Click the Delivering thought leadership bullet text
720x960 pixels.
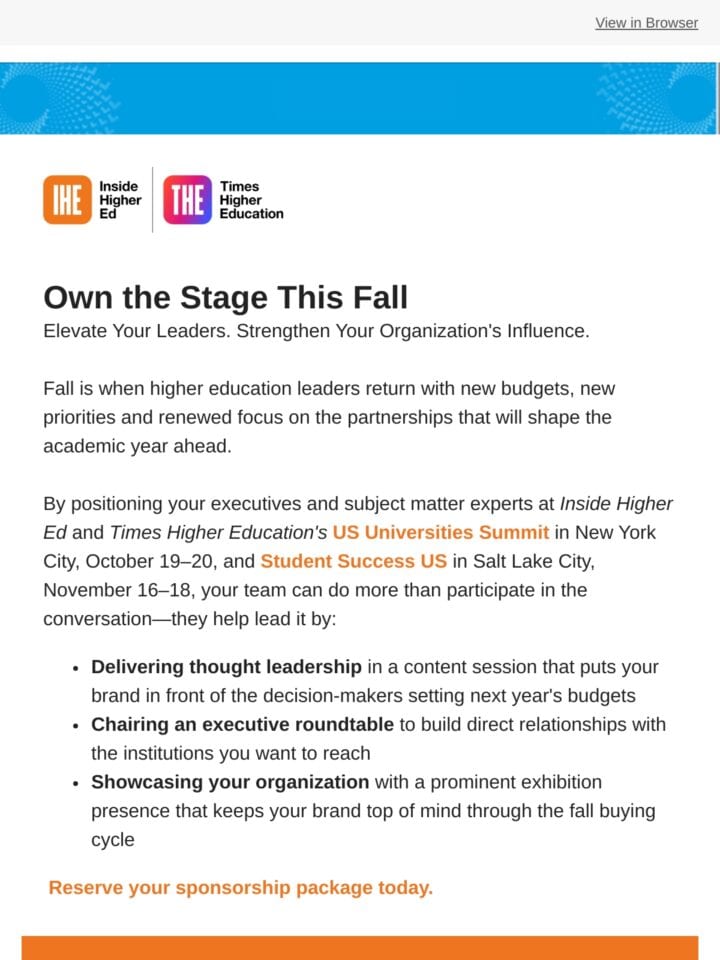[x=227, y=667]
